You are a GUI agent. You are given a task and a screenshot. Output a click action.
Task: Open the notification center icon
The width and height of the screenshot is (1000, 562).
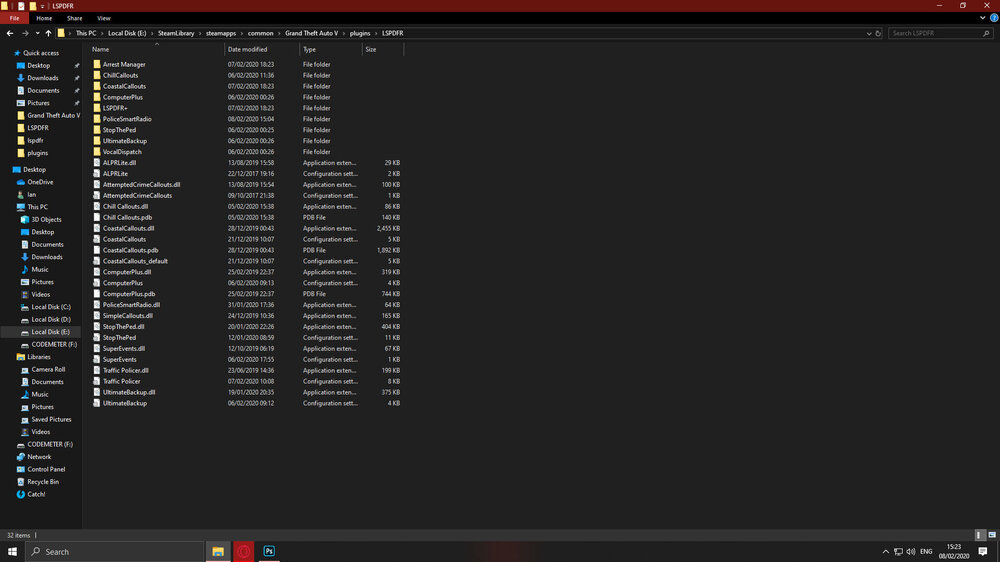tap(983, 551)
